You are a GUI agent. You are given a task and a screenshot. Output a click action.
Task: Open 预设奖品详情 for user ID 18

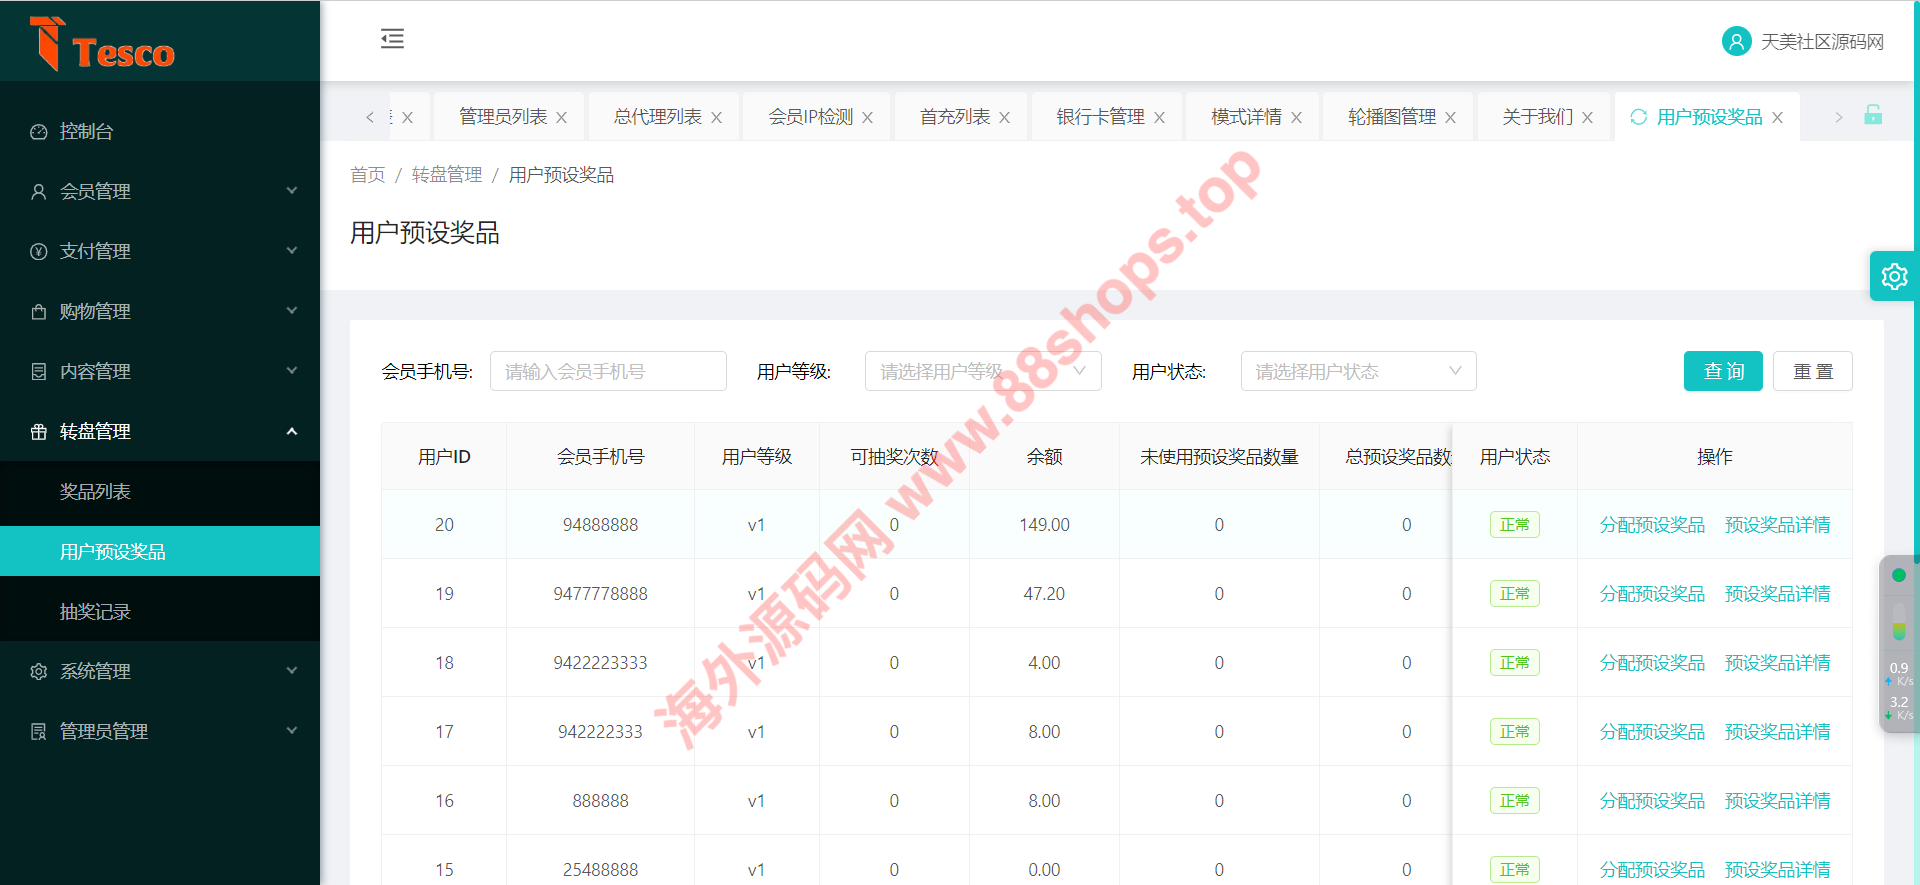[1777, 663]
